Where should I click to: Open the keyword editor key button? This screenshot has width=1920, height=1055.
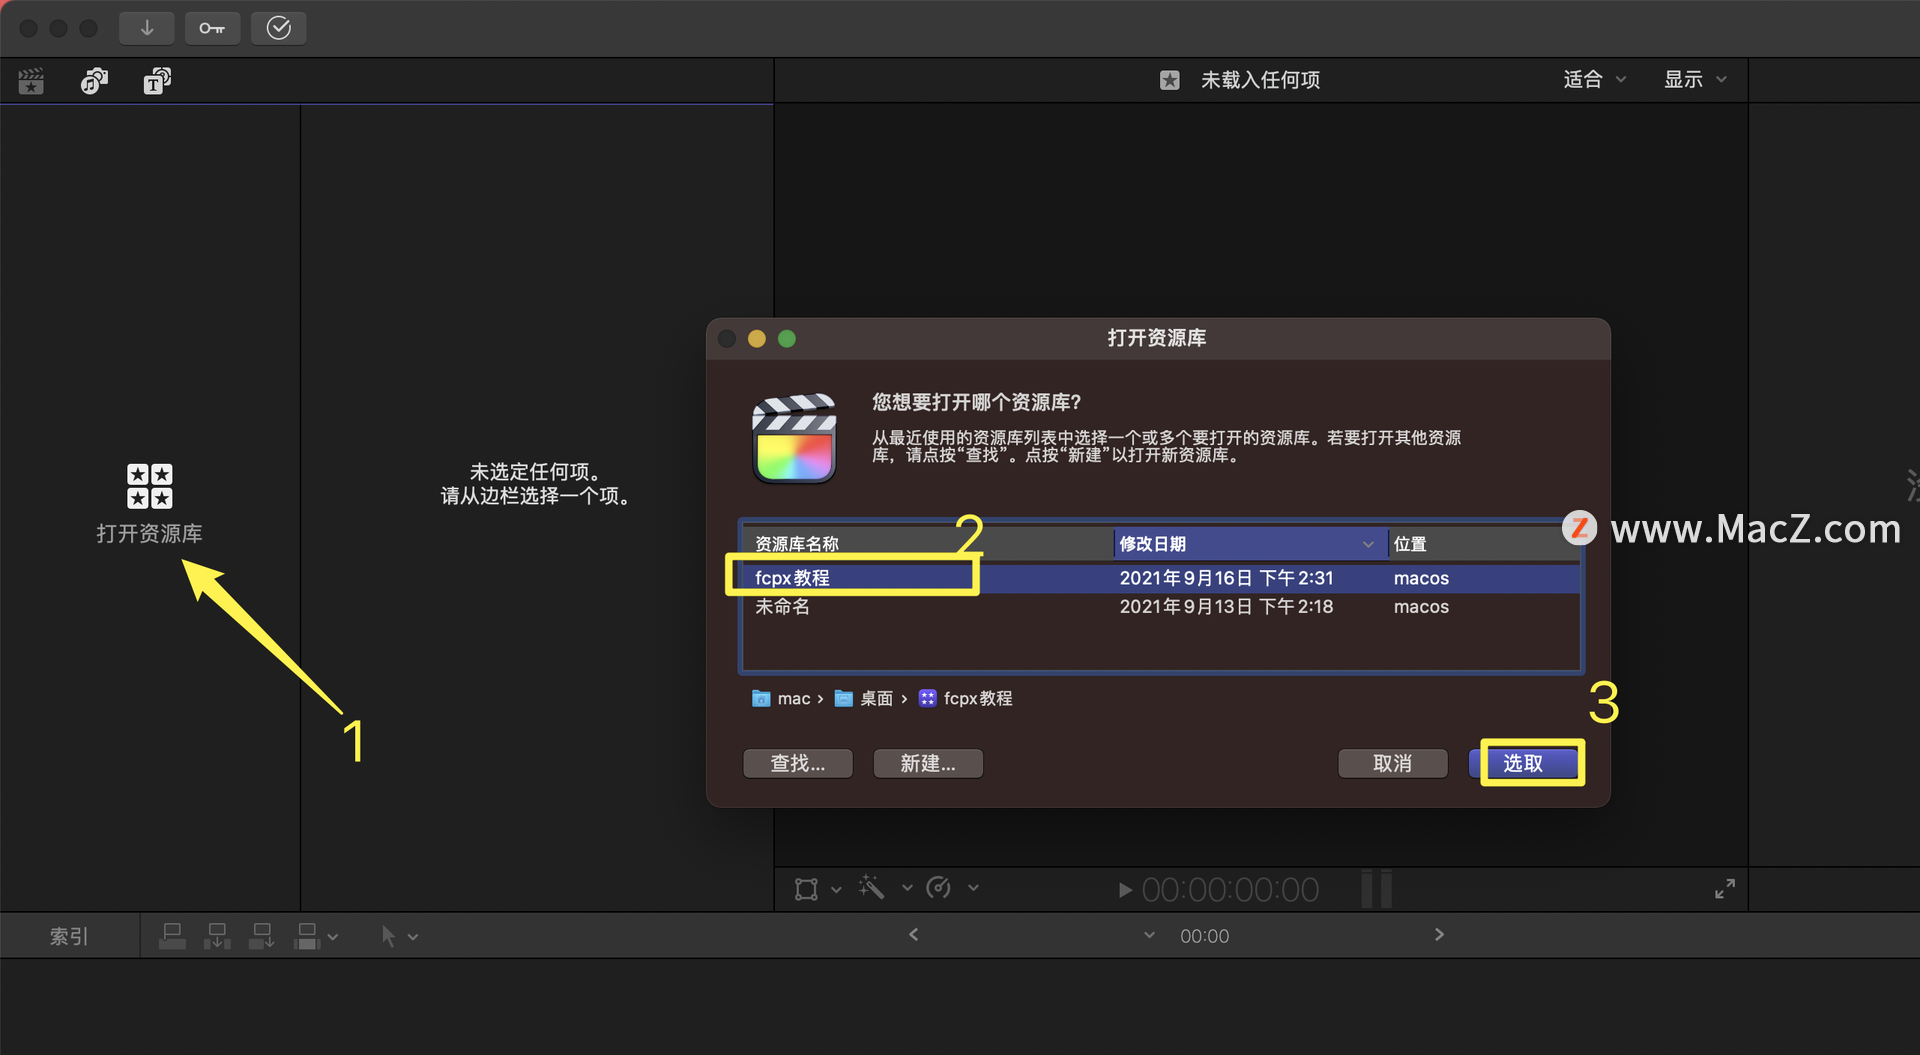(x=212, y=28)
